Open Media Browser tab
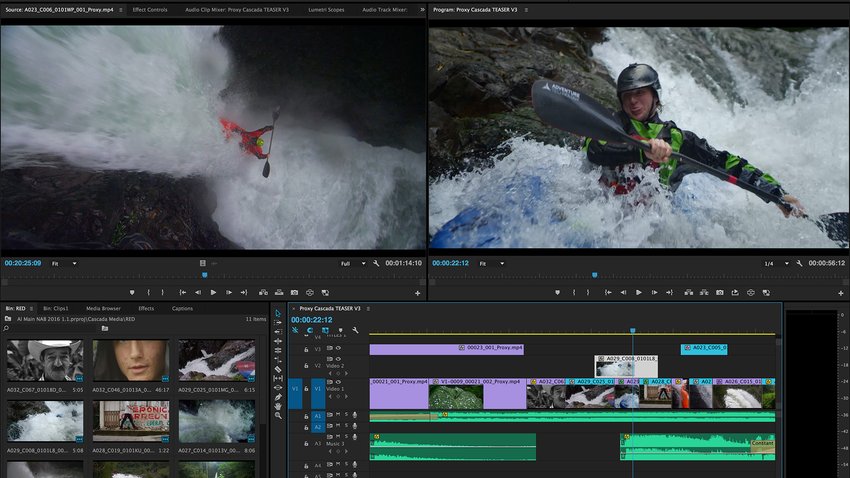 coord(103,308)
